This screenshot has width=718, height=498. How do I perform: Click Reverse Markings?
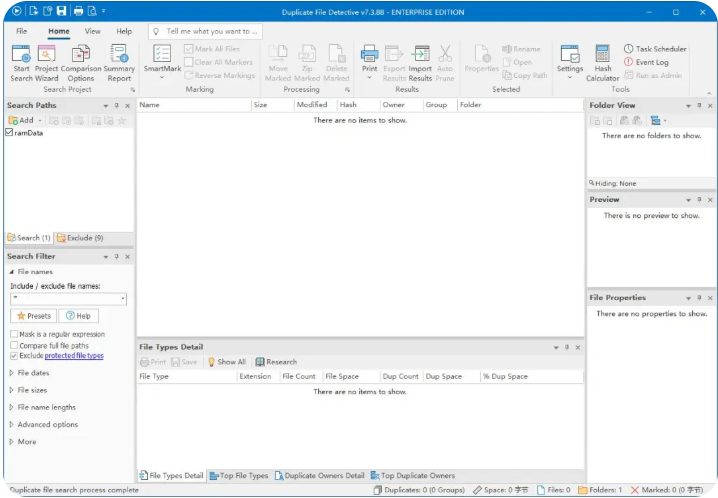pos(219,75)
